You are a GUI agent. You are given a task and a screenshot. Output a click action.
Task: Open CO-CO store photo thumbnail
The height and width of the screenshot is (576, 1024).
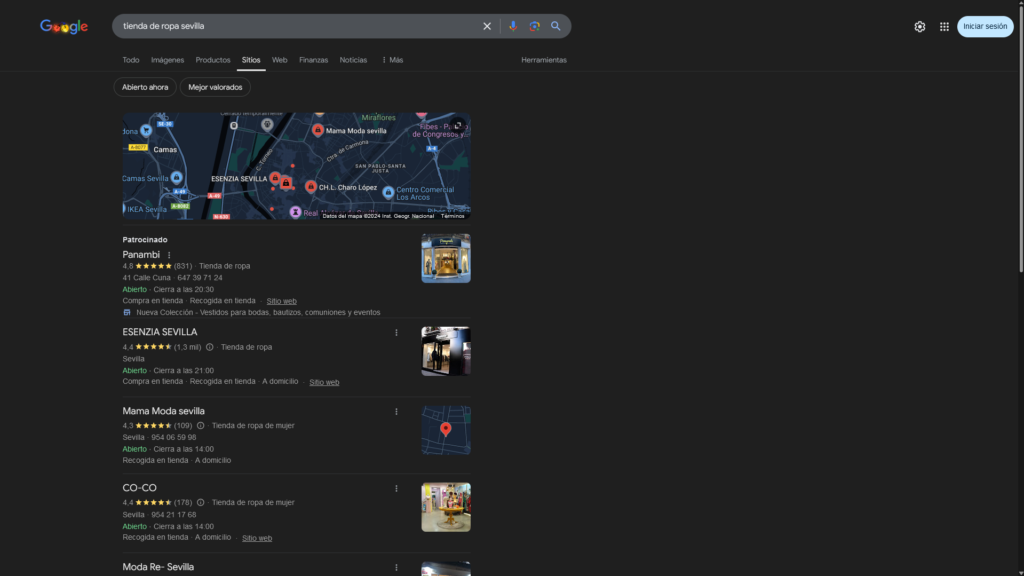click(x=446, y=507)
